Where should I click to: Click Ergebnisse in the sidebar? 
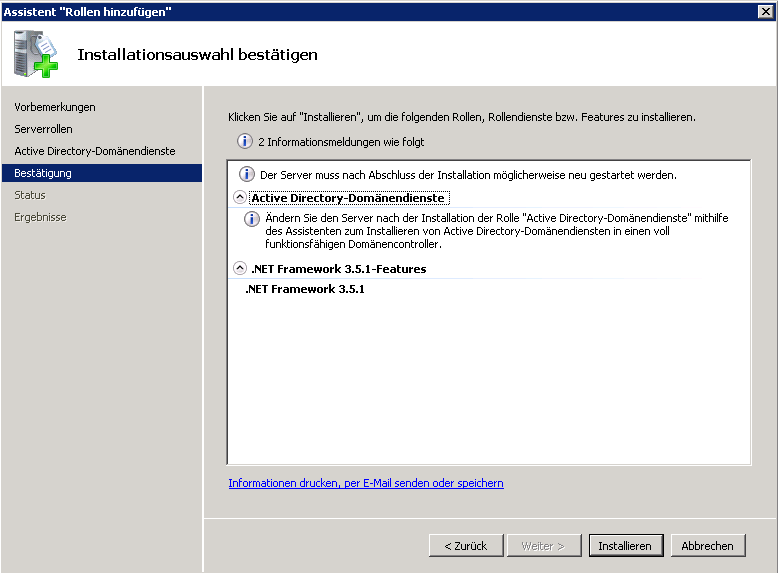tap(40, 217)
